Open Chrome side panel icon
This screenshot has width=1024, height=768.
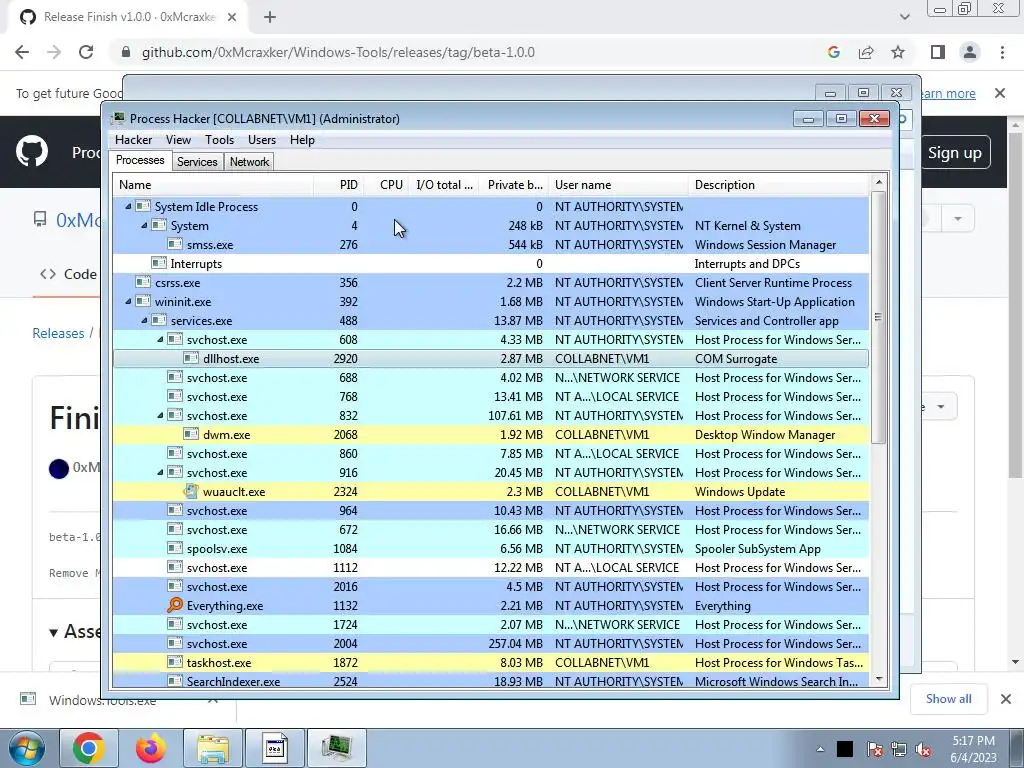tap(938, 52)
